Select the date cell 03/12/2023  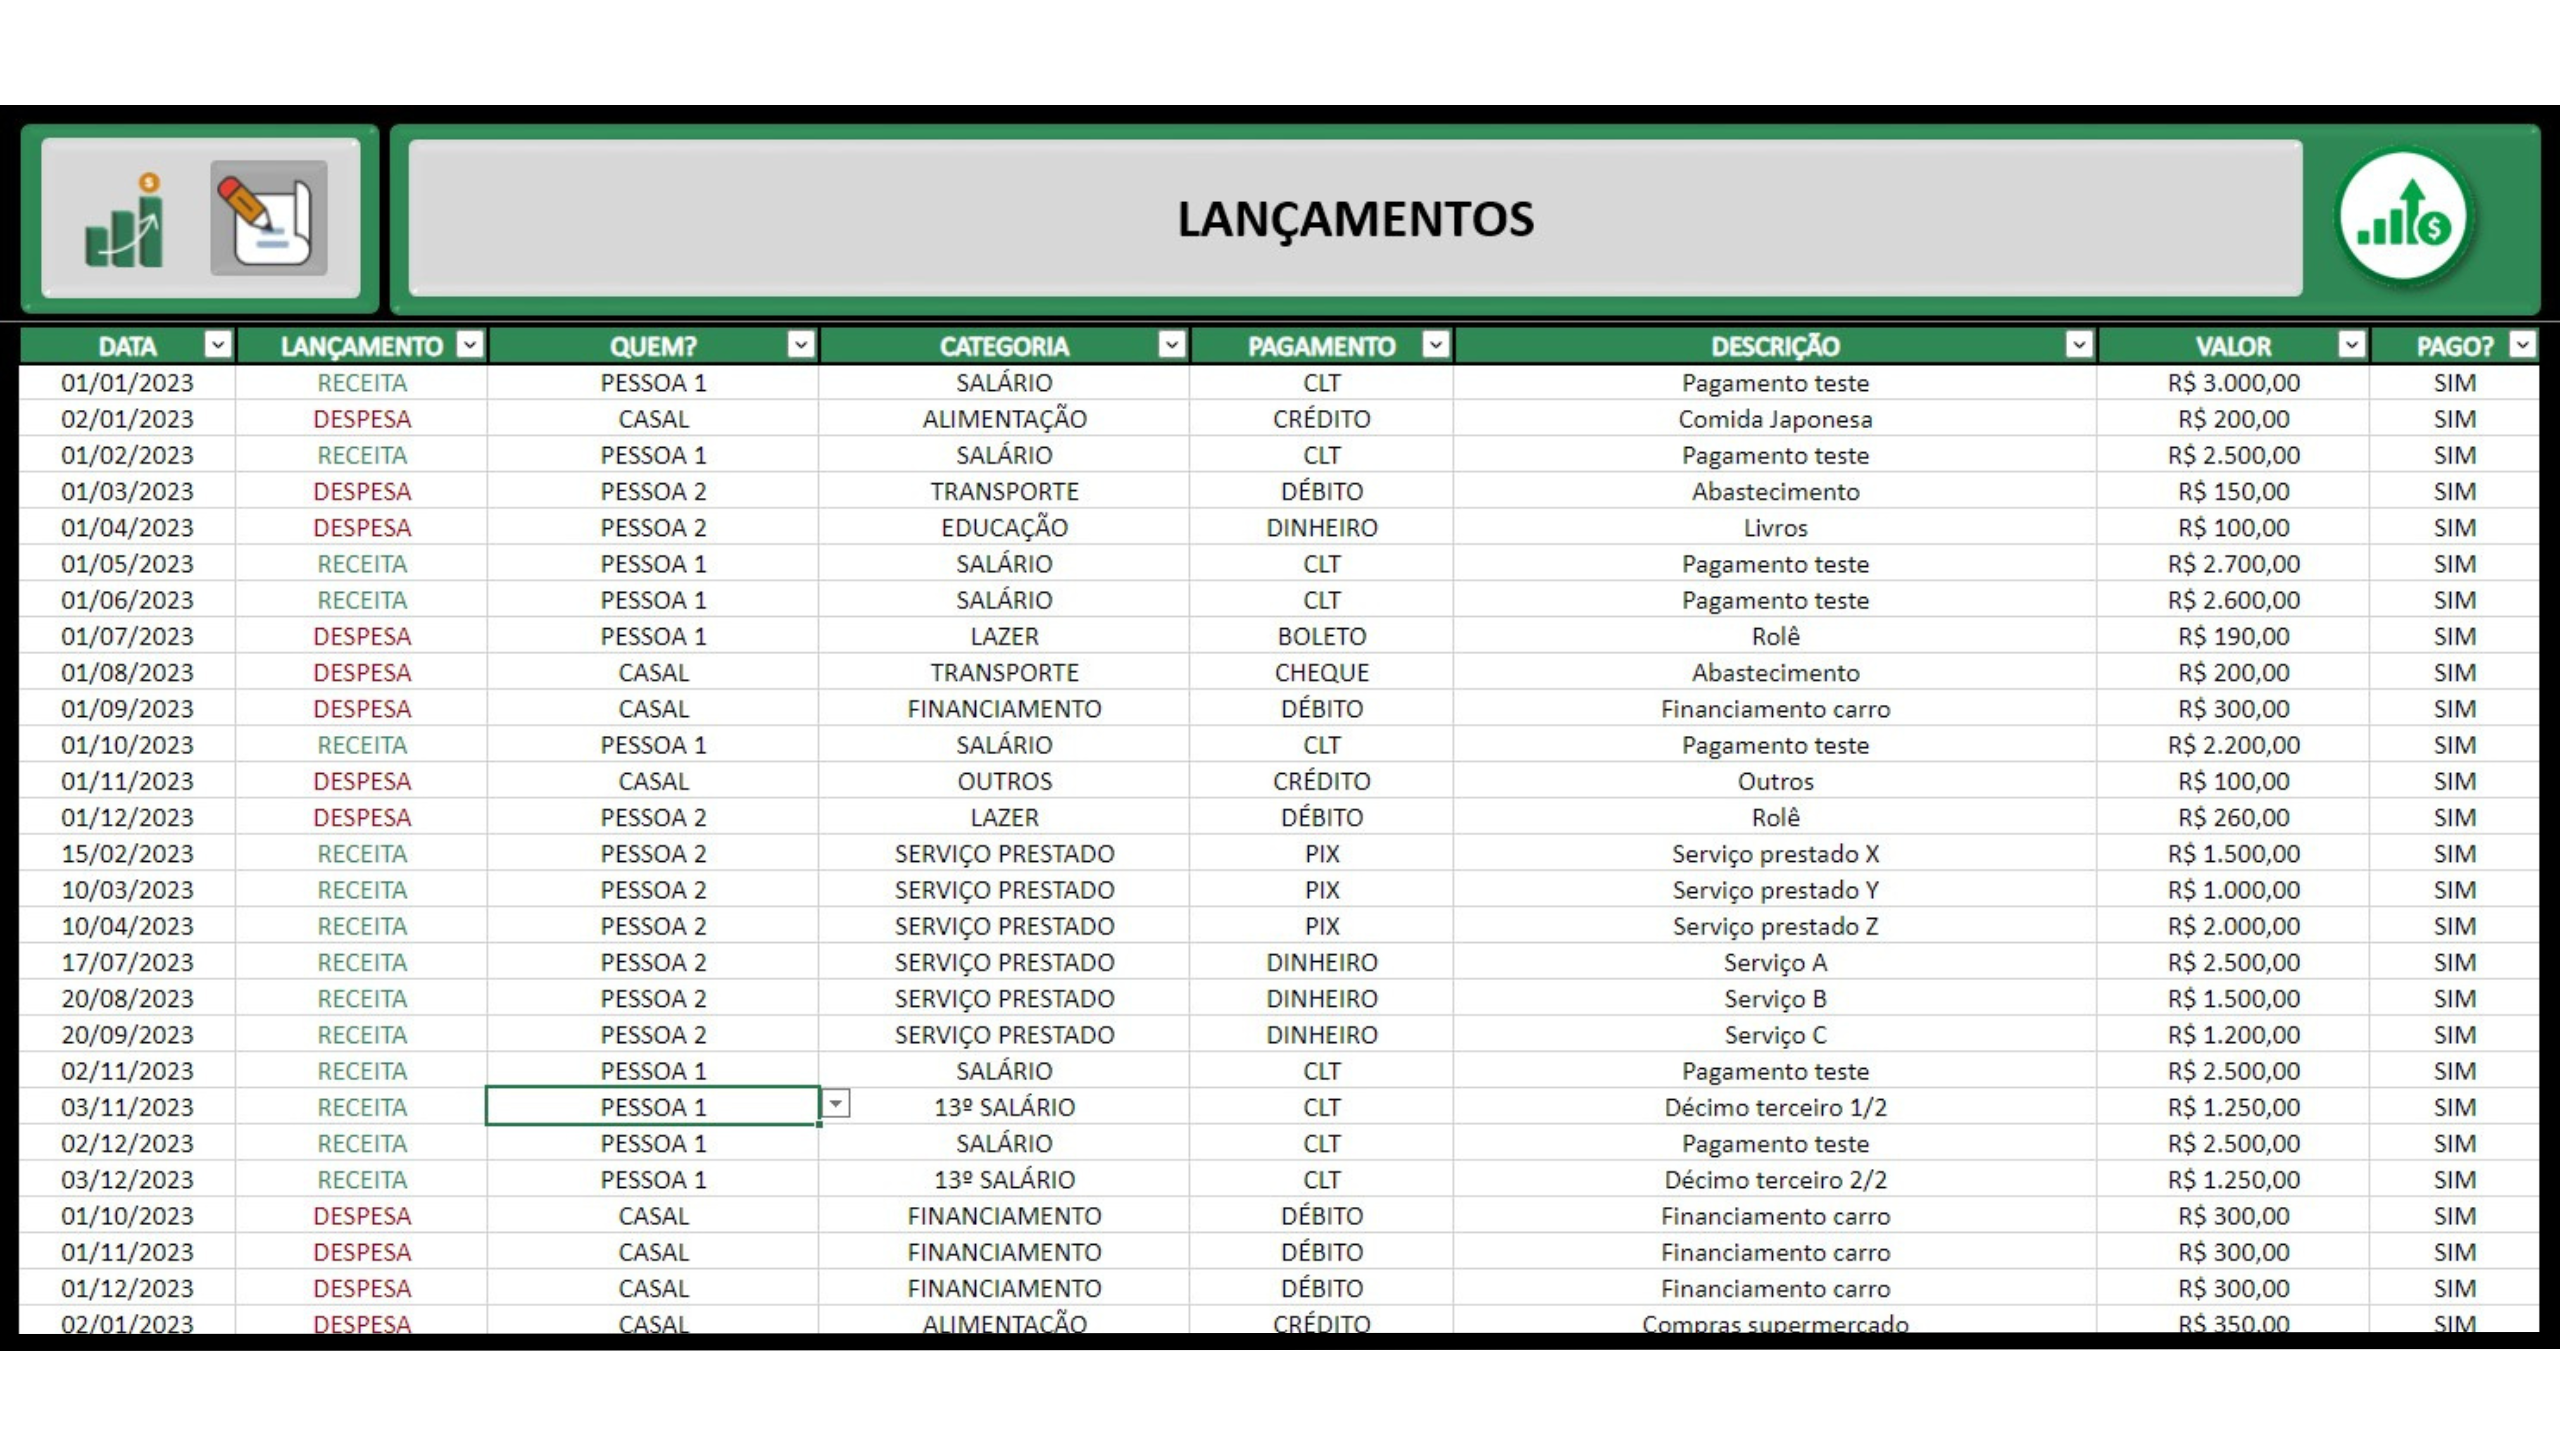pos(127,1180)
